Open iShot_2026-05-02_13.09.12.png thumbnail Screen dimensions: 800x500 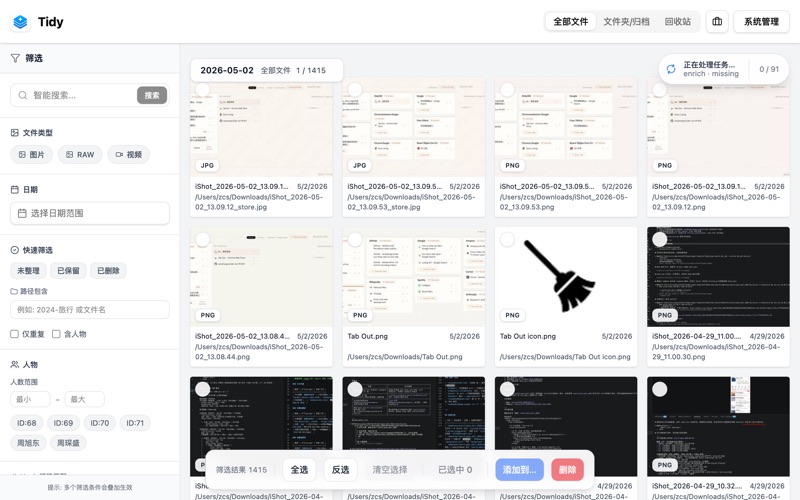coord(718,128)
